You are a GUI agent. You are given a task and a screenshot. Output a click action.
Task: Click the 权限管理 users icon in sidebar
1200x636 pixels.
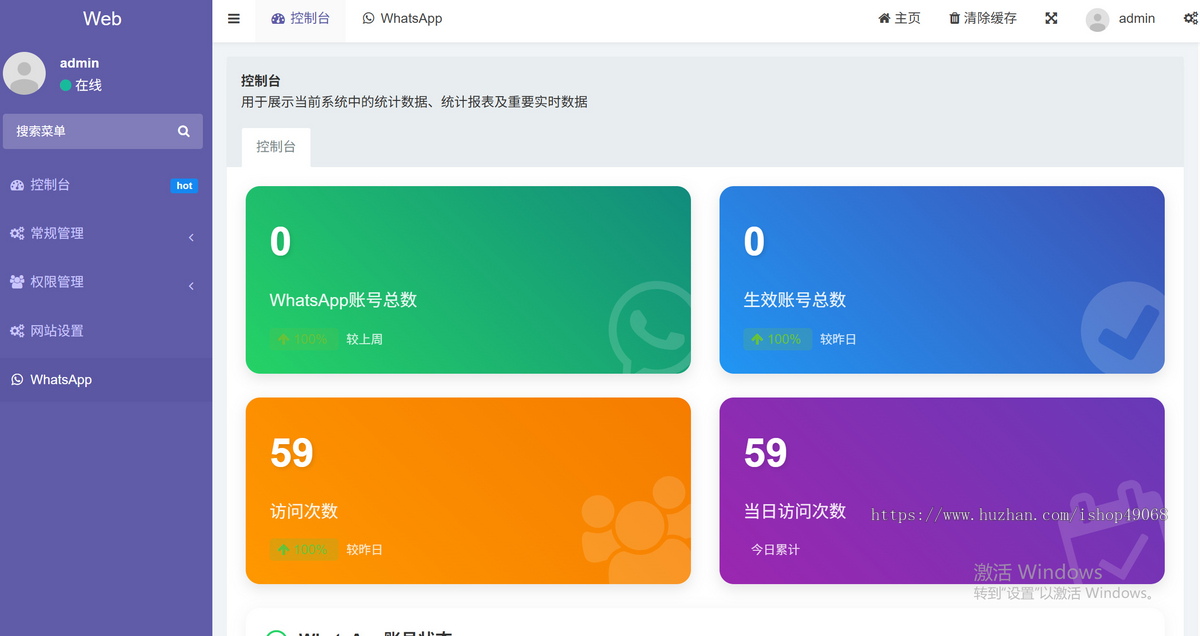pos(17,282)
